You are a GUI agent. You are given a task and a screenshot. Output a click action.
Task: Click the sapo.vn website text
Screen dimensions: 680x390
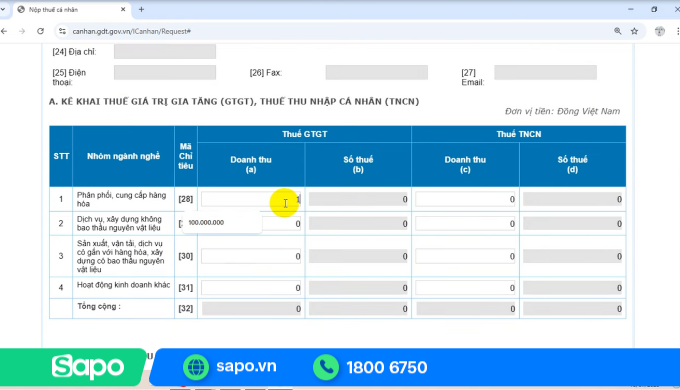[246, 366]
